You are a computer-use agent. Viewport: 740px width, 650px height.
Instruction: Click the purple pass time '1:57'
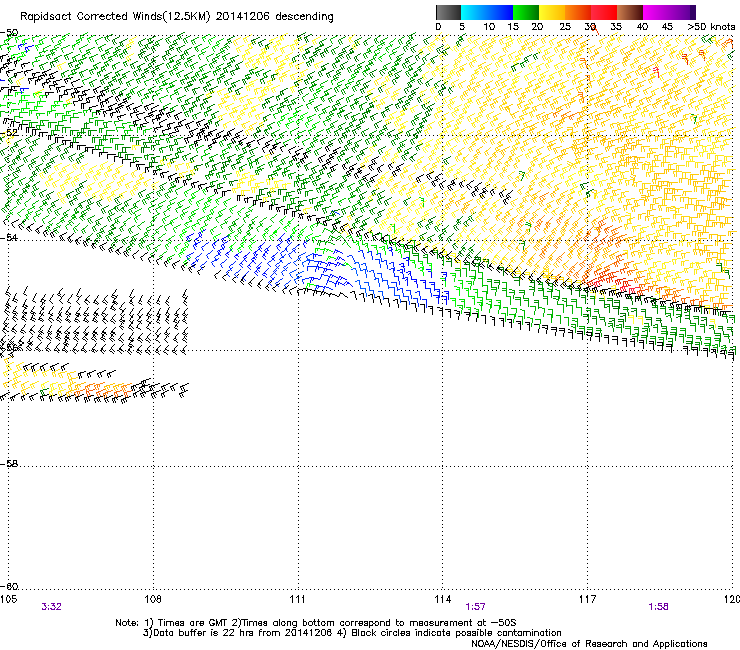point(475,607)
